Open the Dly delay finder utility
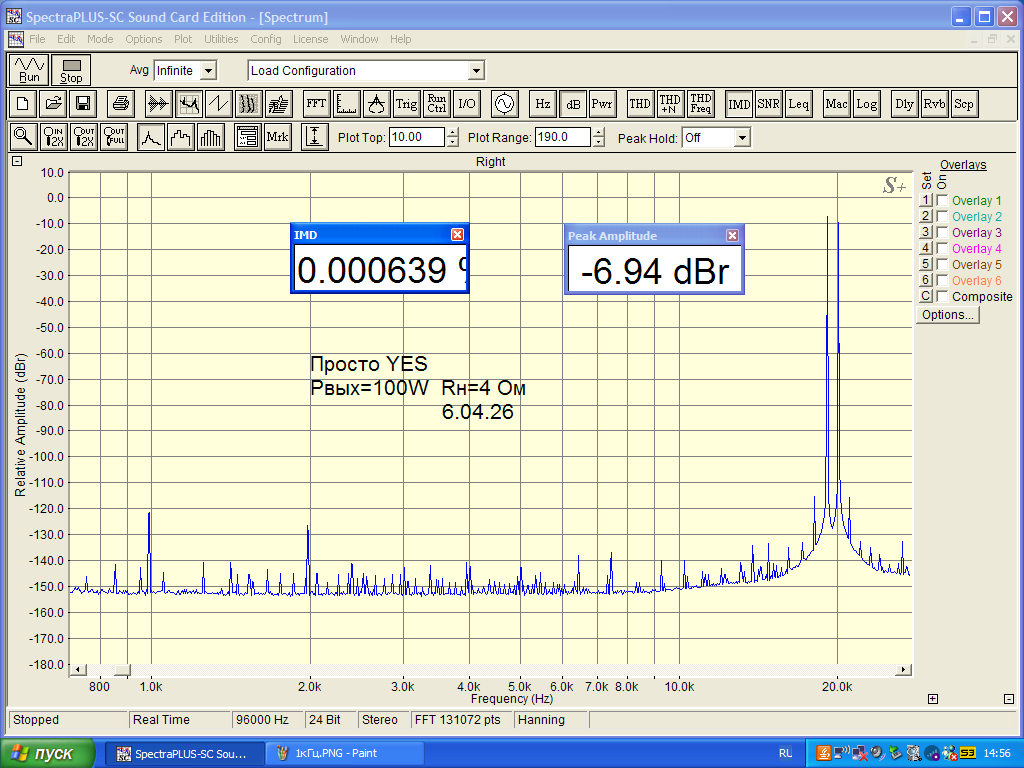 pos(904,104)
